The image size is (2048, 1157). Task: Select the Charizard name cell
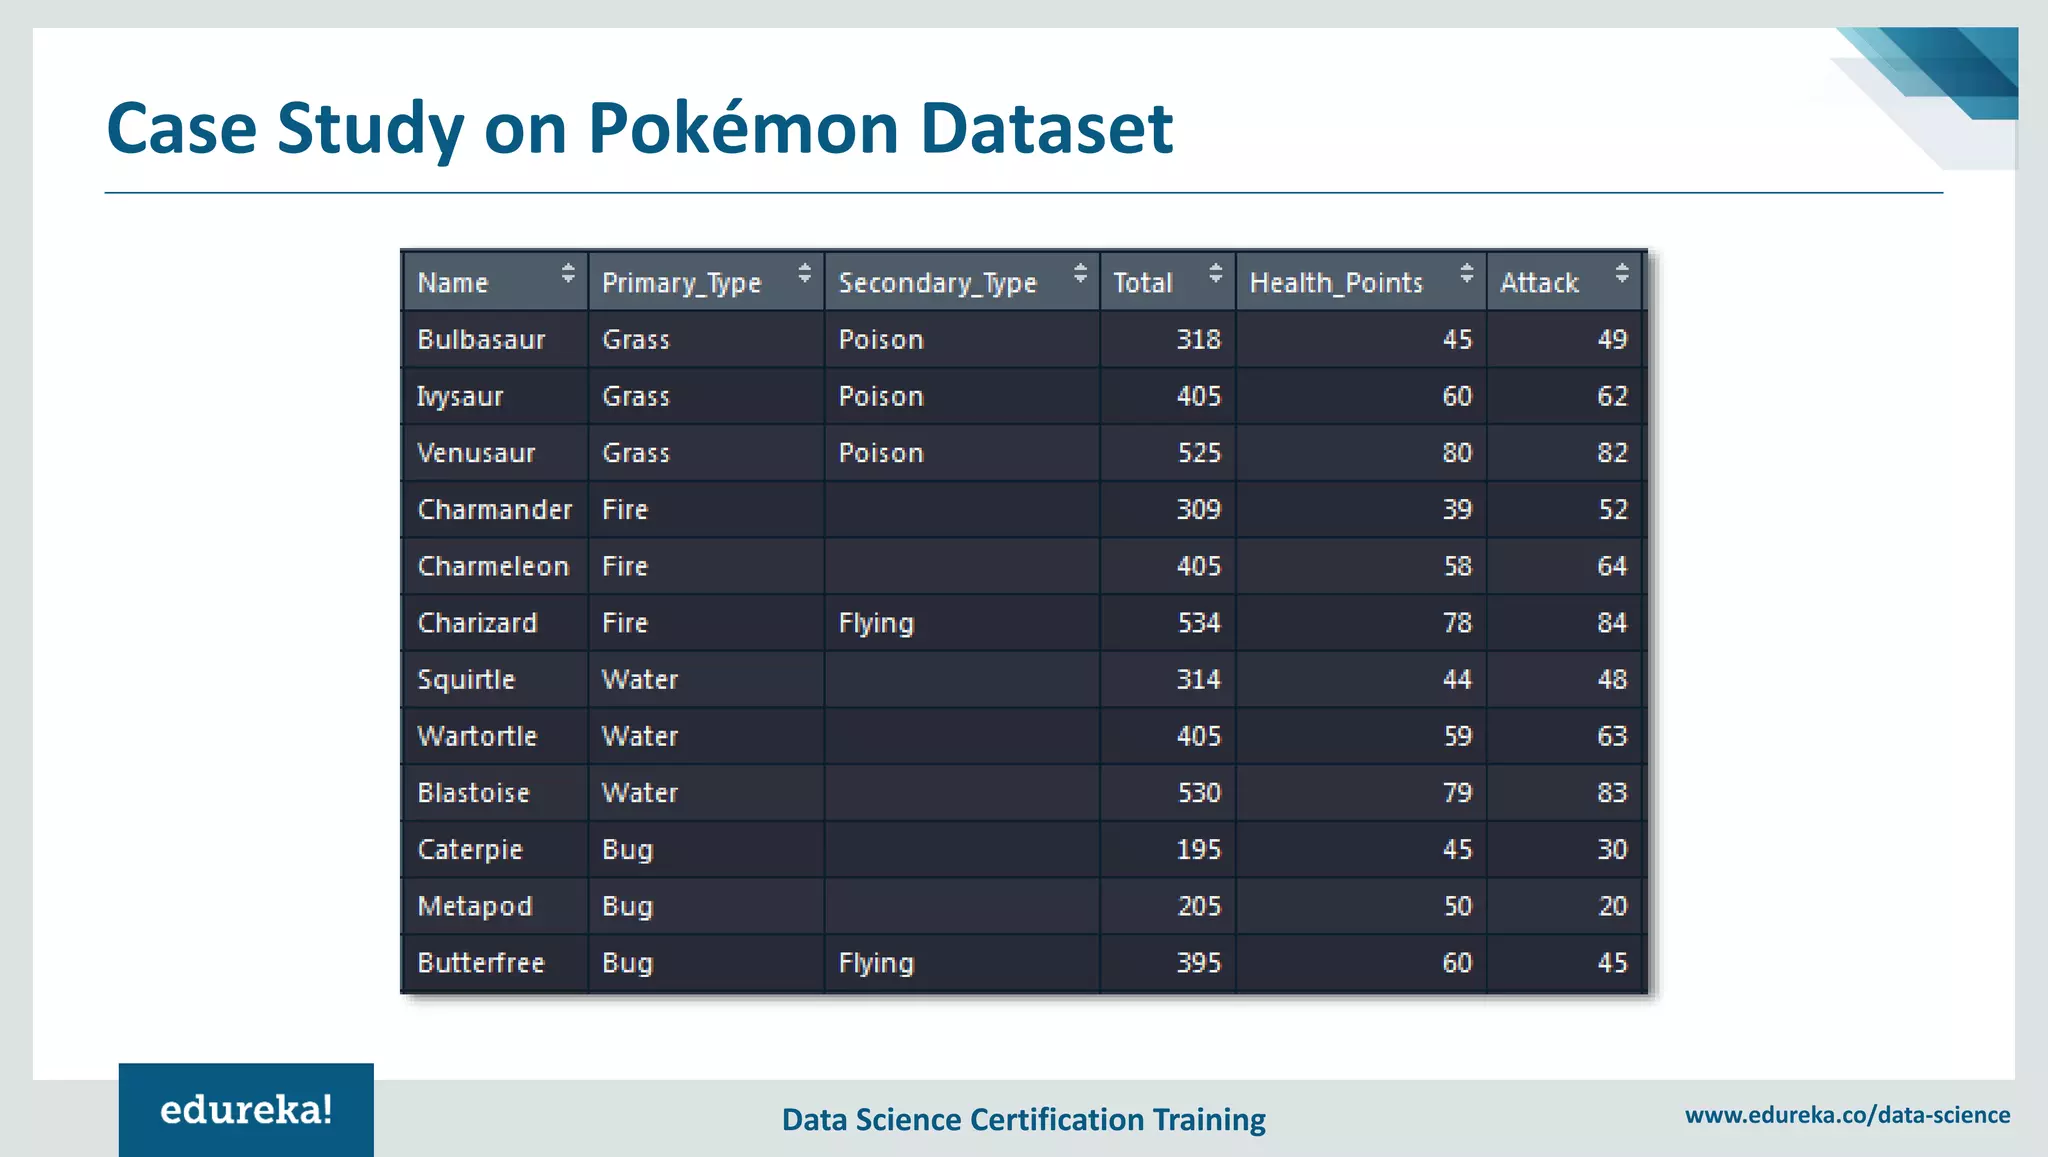[x=496, y=623]
